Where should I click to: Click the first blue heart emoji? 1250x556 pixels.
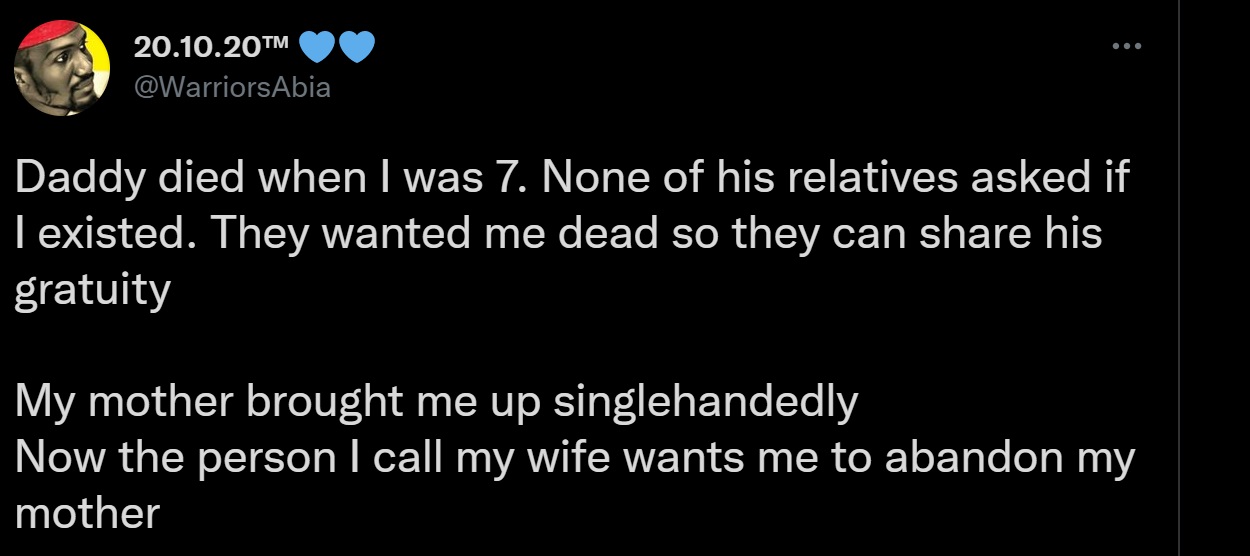pos(319,49)
